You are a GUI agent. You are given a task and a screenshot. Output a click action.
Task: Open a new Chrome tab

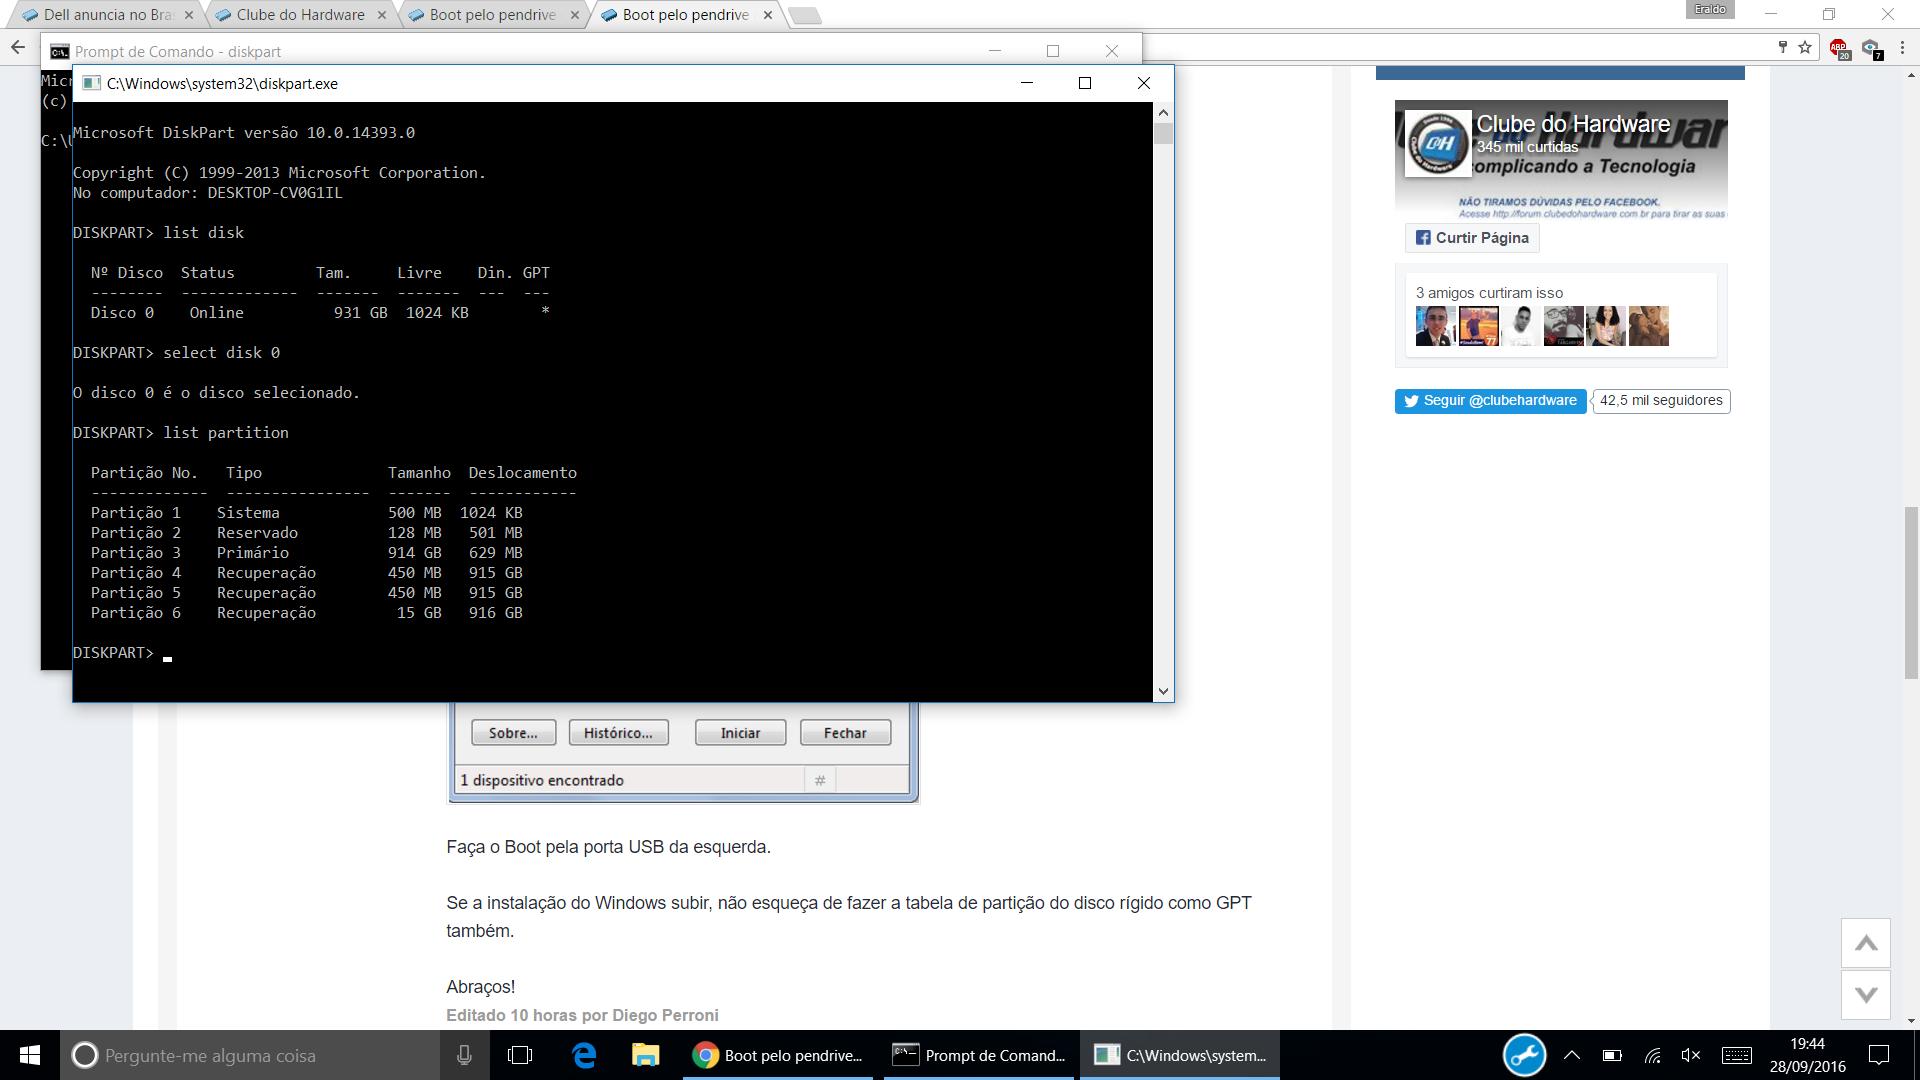805,15
